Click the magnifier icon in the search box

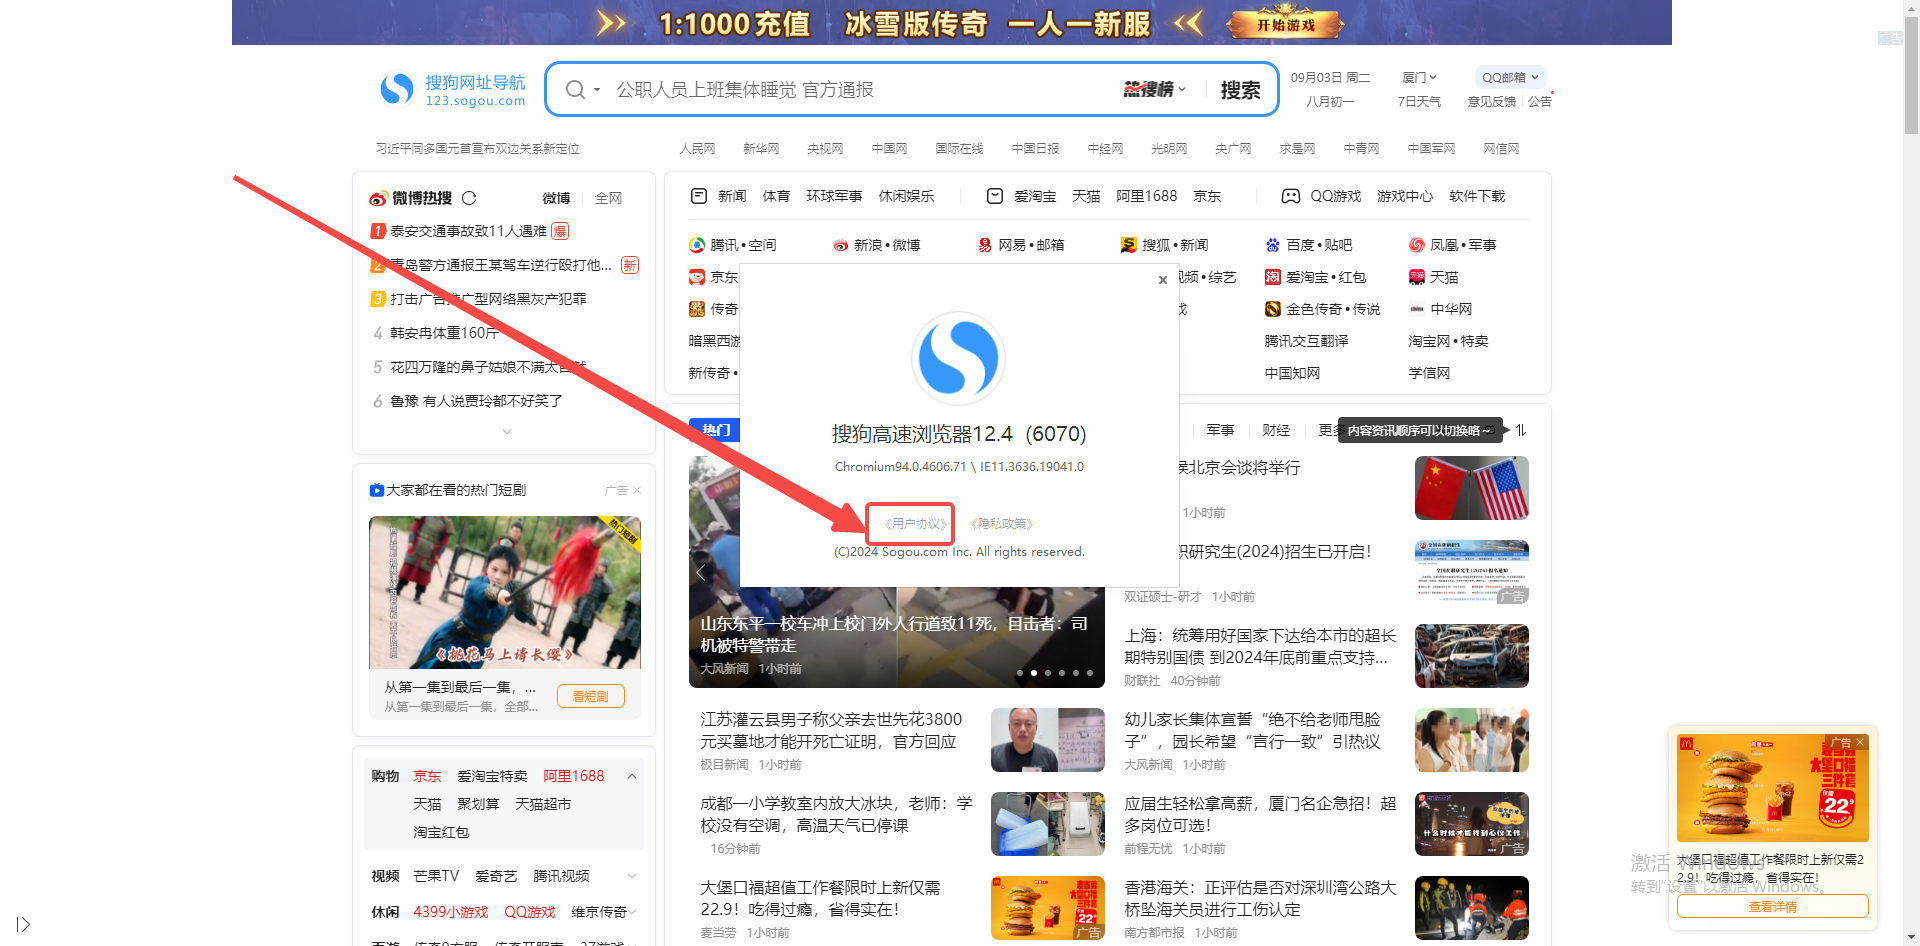coord(575,90)
